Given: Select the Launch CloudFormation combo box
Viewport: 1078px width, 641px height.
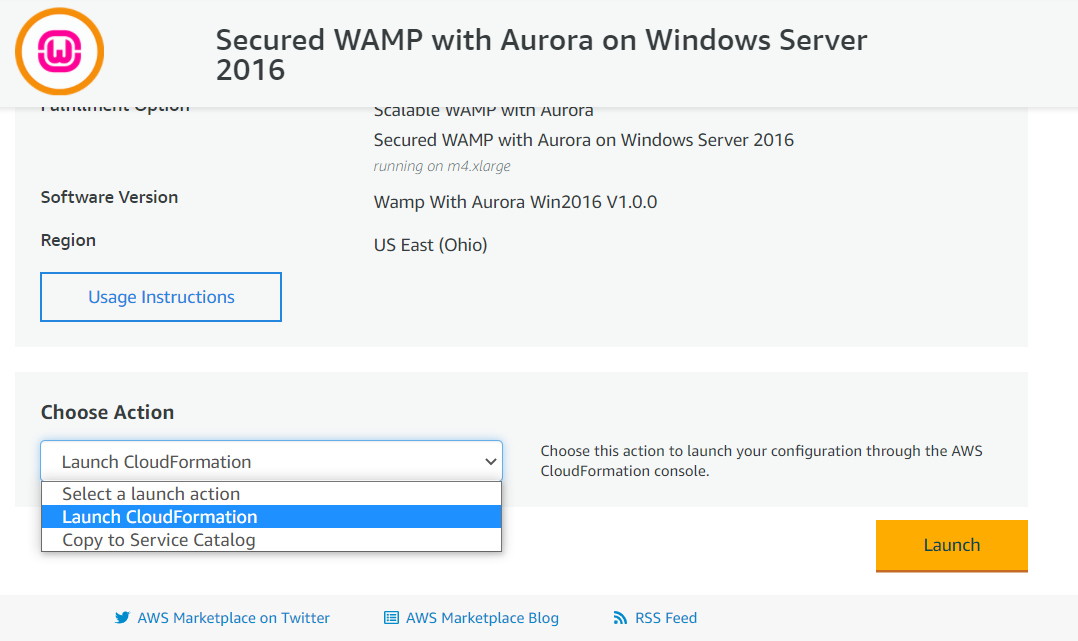Looking at the screenshot, I should 272,461.
